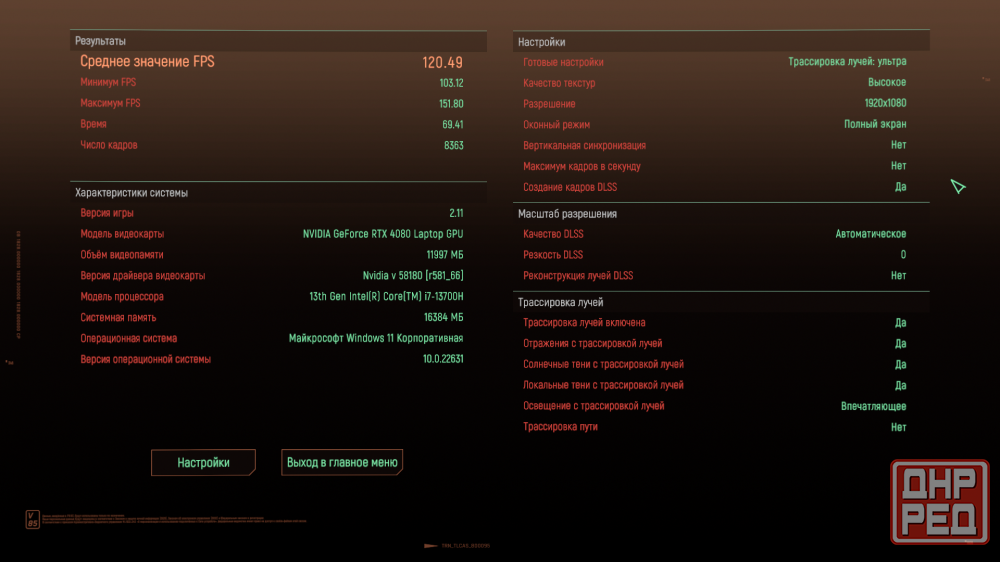Toggle Создание кадров DLSS value Да
The height and width of the screenshot is (562, 1000).
pos(900,187)
